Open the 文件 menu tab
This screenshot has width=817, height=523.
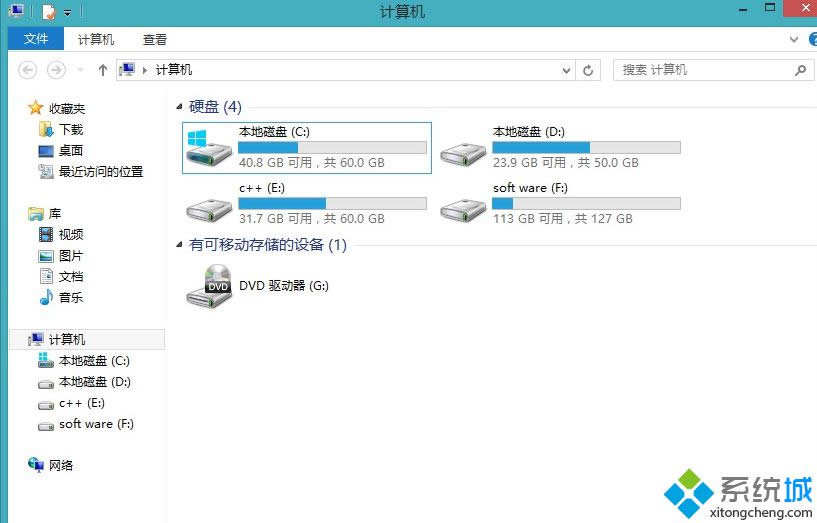tap(36, 39)
